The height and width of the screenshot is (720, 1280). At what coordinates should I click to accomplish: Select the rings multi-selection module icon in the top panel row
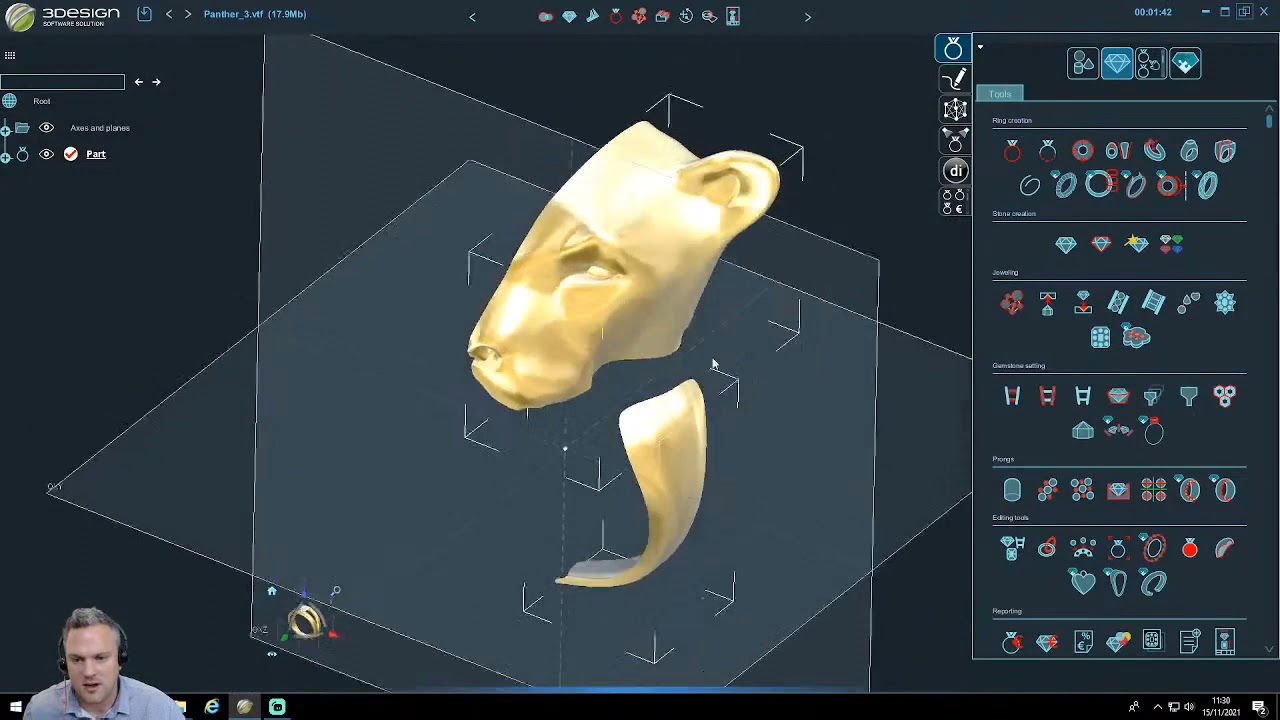(x=1151, y=64)
